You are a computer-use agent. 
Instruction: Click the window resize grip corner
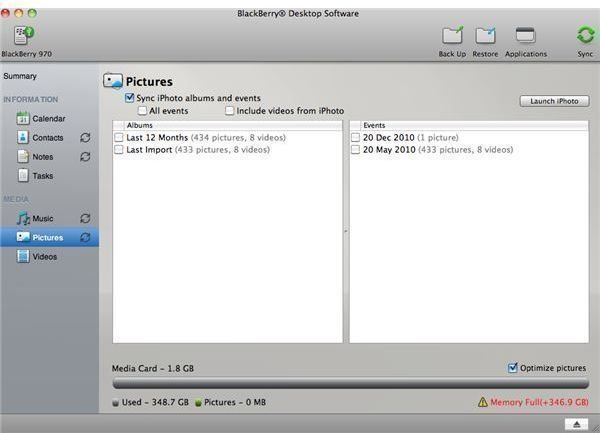pyautogui.click(x=595, y=428)
